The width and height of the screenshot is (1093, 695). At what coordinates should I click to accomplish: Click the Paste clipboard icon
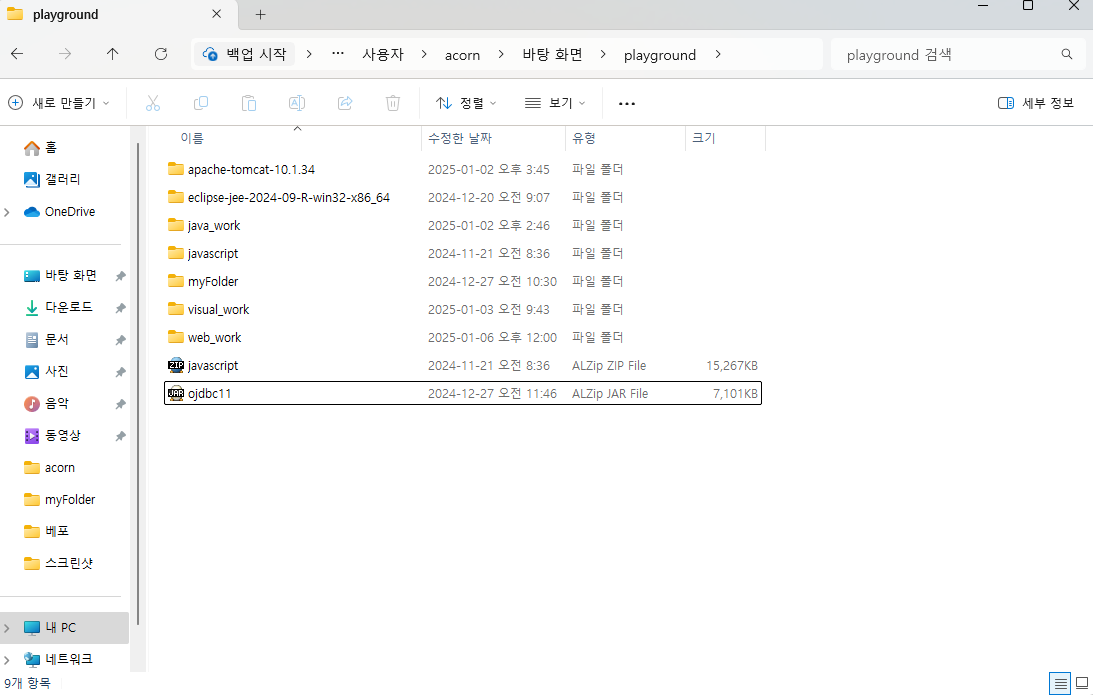click(249, 103)
